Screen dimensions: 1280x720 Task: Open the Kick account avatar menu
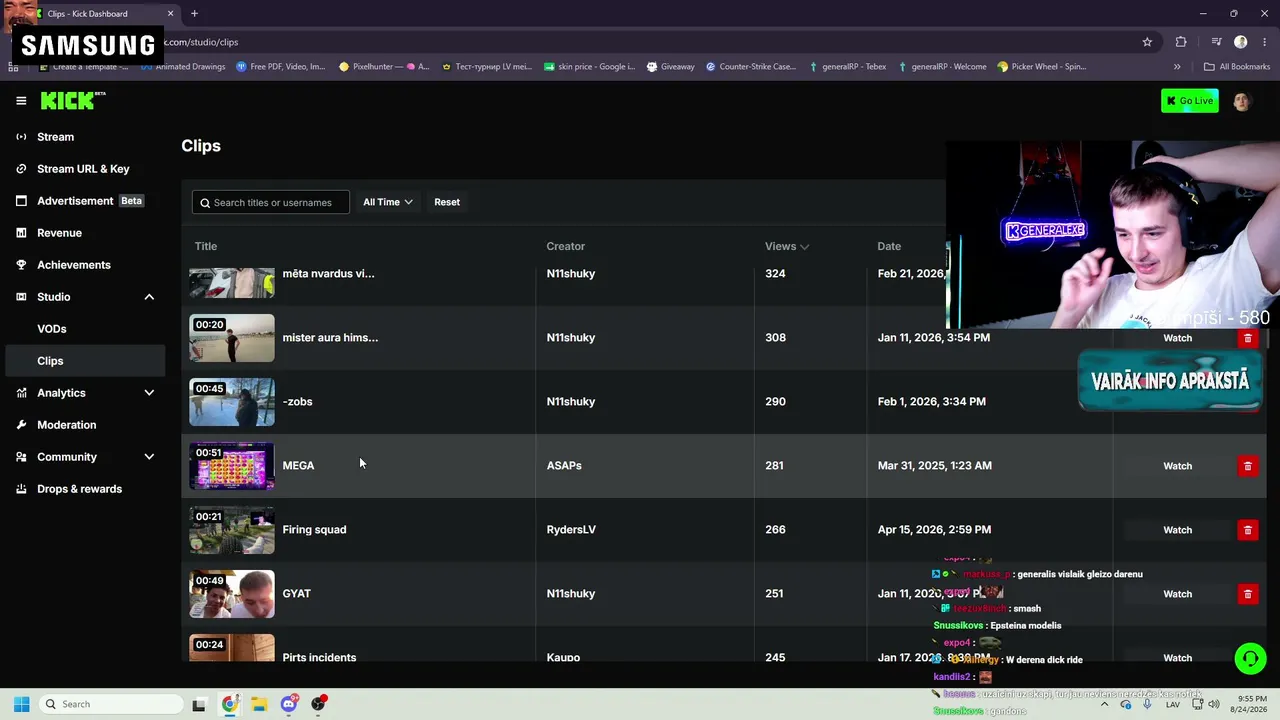click(x=1242, y=101)
